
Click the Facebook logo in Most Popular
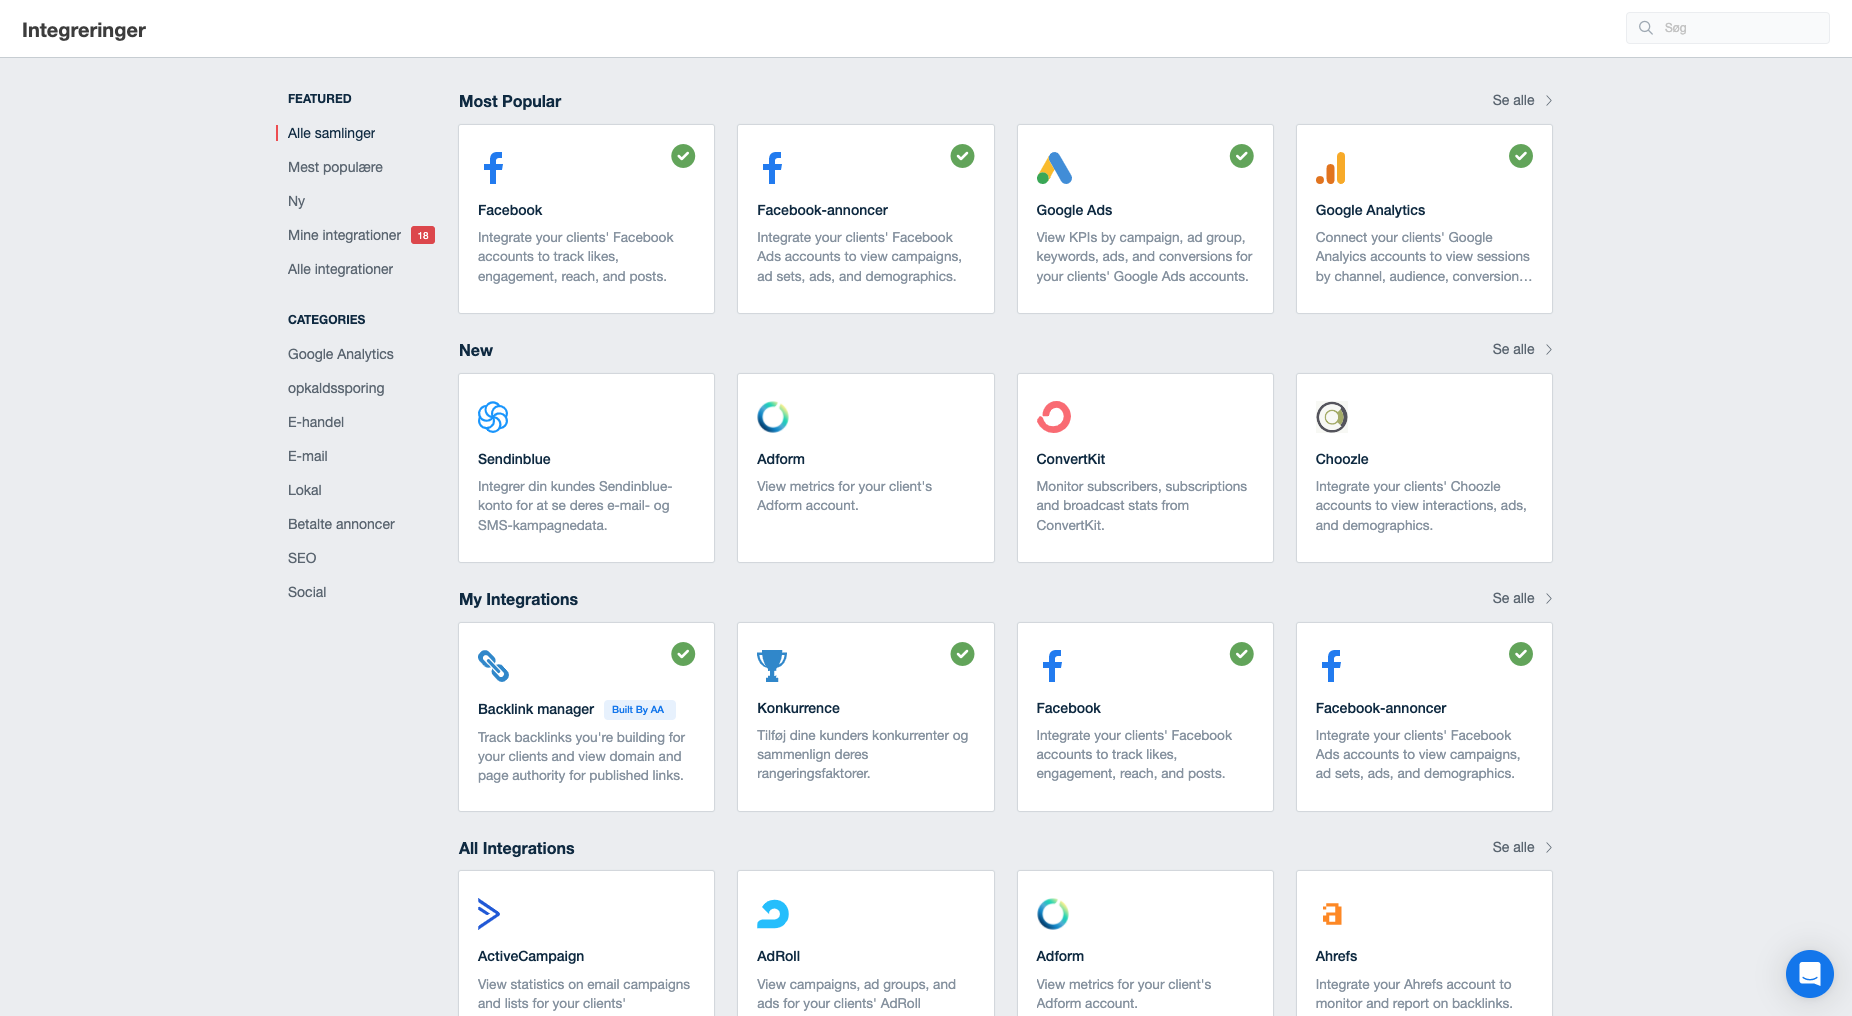tap(493, 168)
